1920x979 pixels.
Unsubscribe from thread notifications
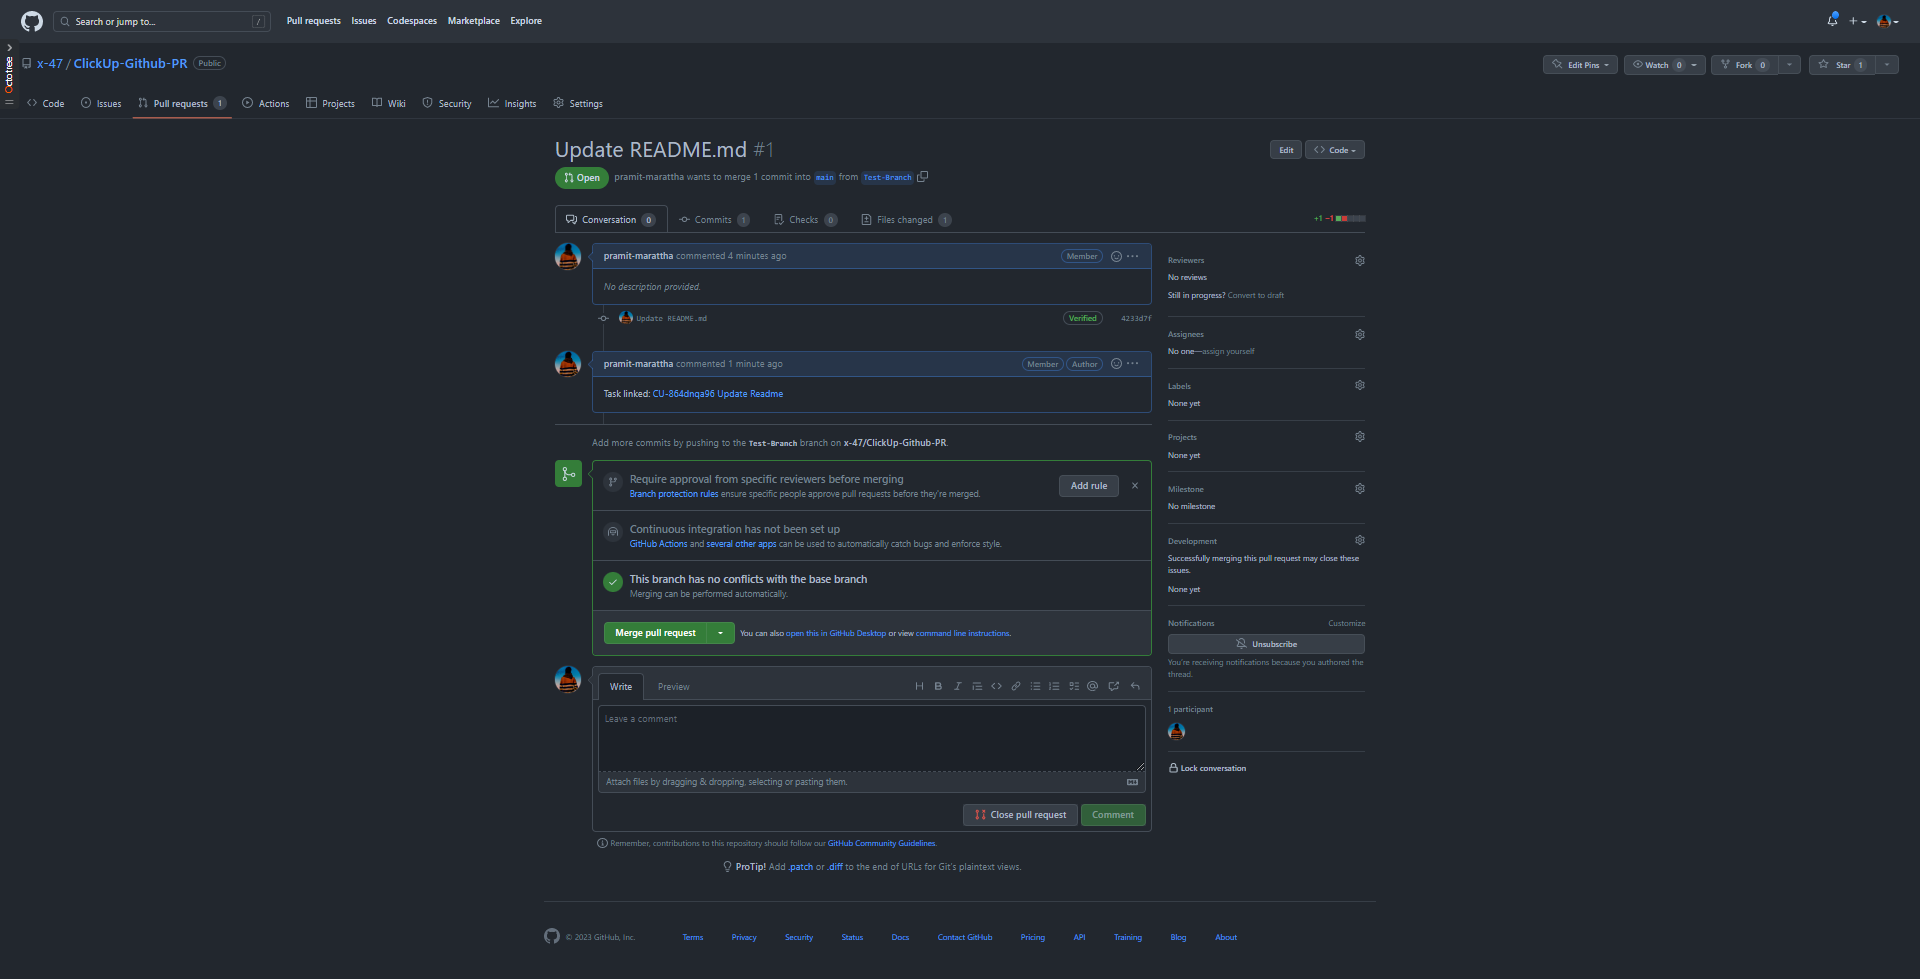pyautogui.click(x=1266, y=644)
